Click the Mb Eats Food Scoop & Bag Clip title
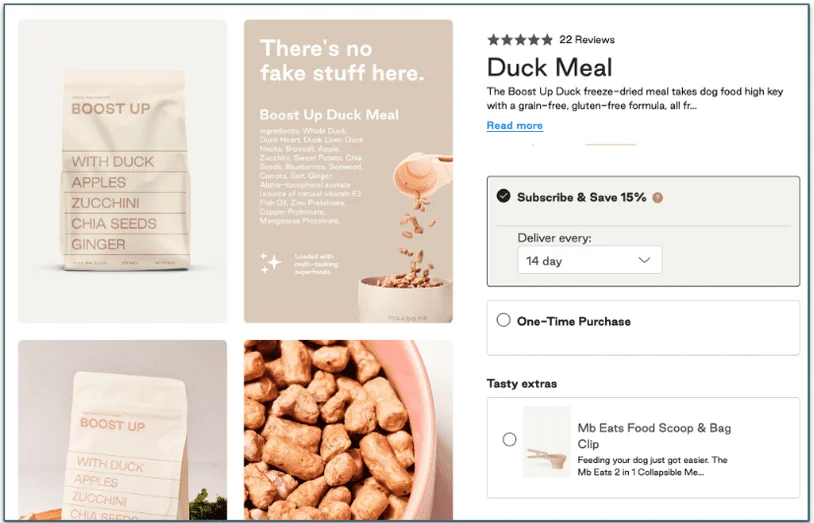This screenshot has height=523, width=814. (654, 436)
